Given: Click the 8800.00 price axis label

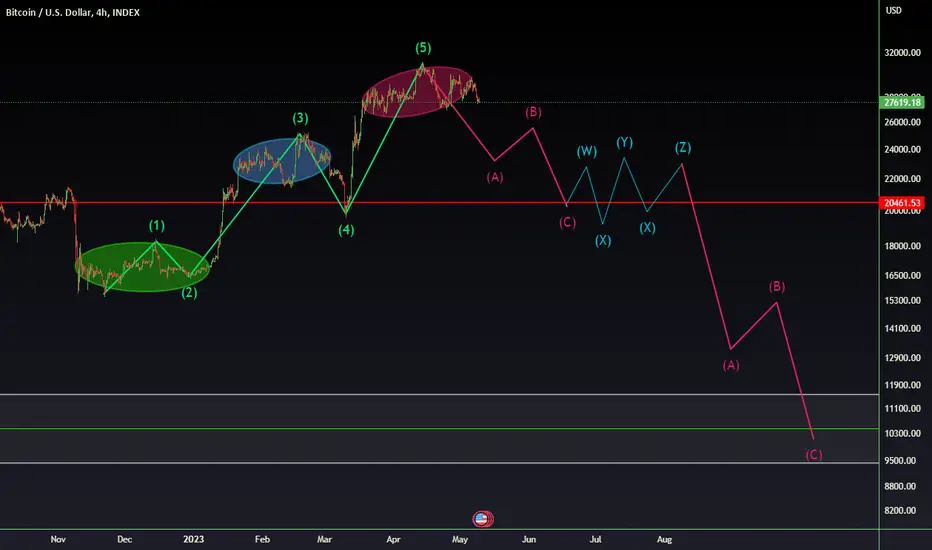Looking at the screenshot, I should point(902,486).
